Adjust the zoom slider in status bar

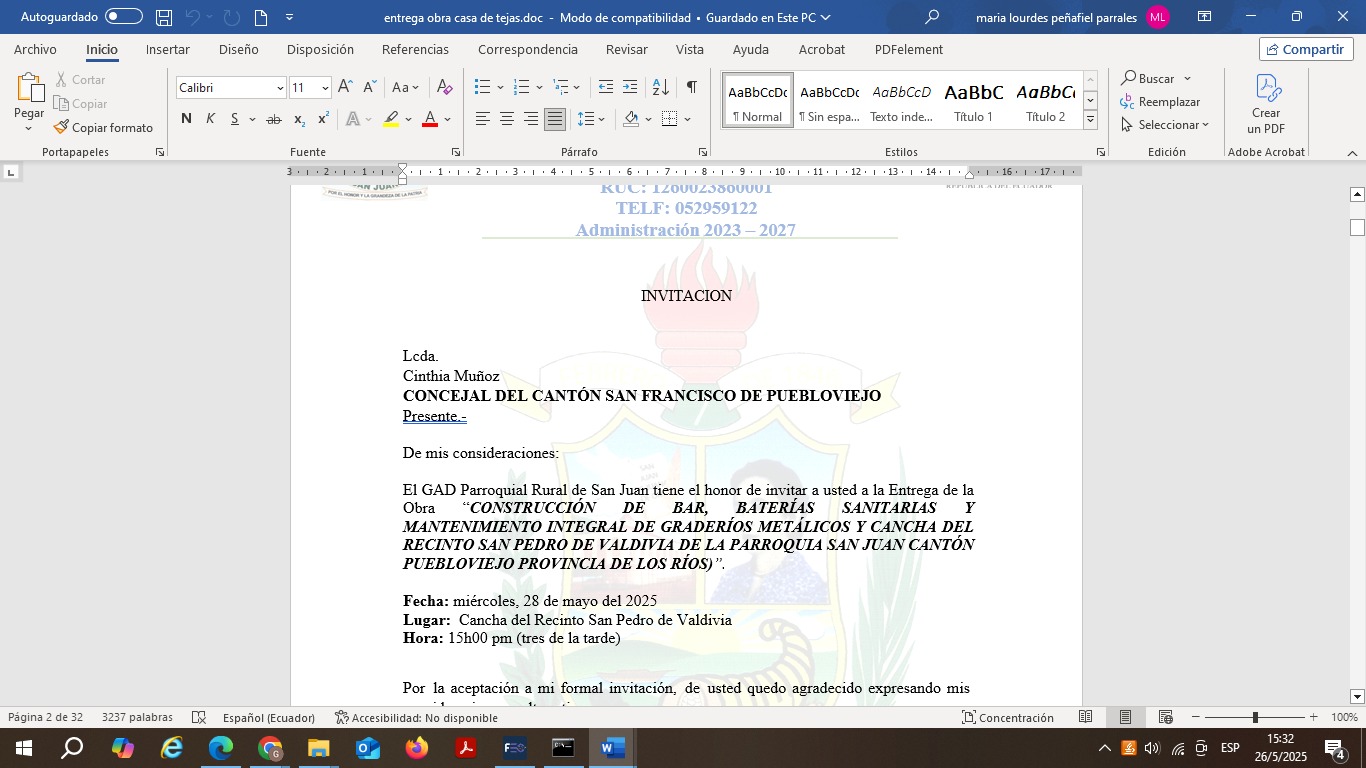pyautogui.click(x=1255, y=717)
